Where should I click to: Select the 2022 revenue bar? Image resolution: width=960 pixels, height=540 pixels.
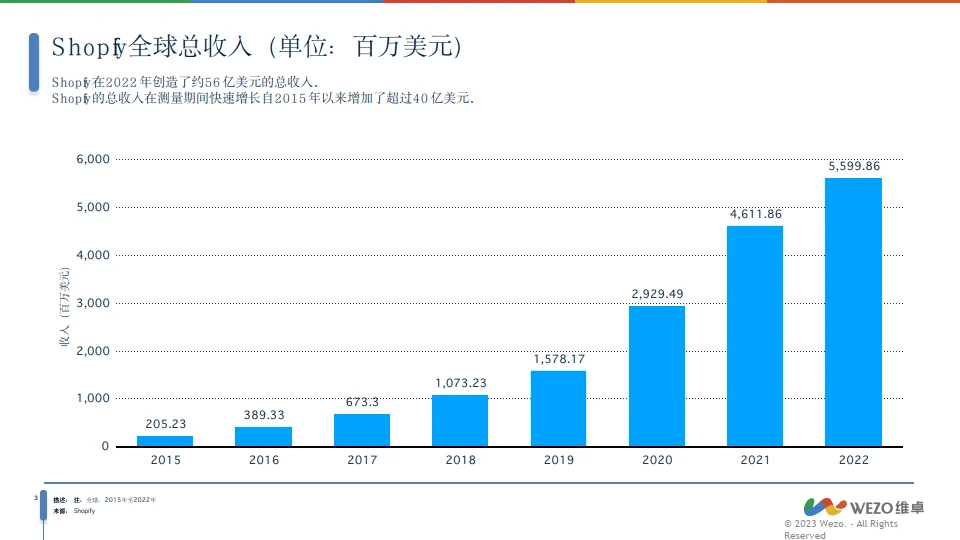point(853,312)
